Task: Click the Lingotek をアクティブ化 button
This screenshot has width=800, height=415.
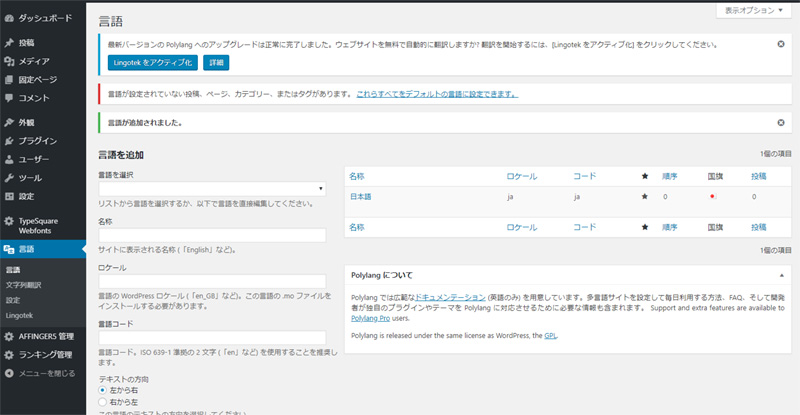Action: click(153, 63)
